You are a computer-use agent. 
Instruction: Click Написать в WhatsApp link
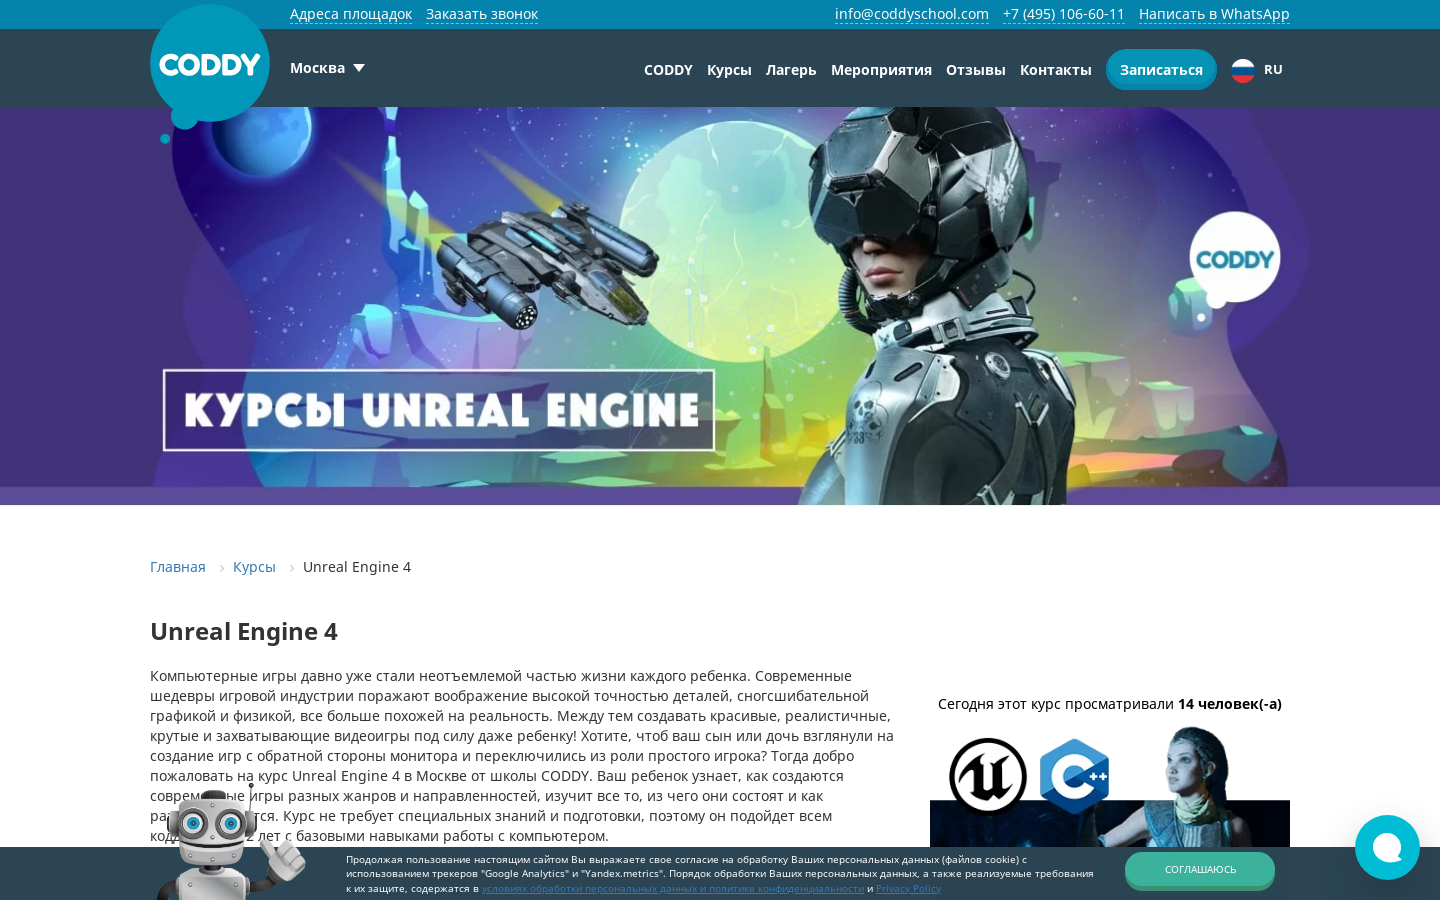(1214, 14)
